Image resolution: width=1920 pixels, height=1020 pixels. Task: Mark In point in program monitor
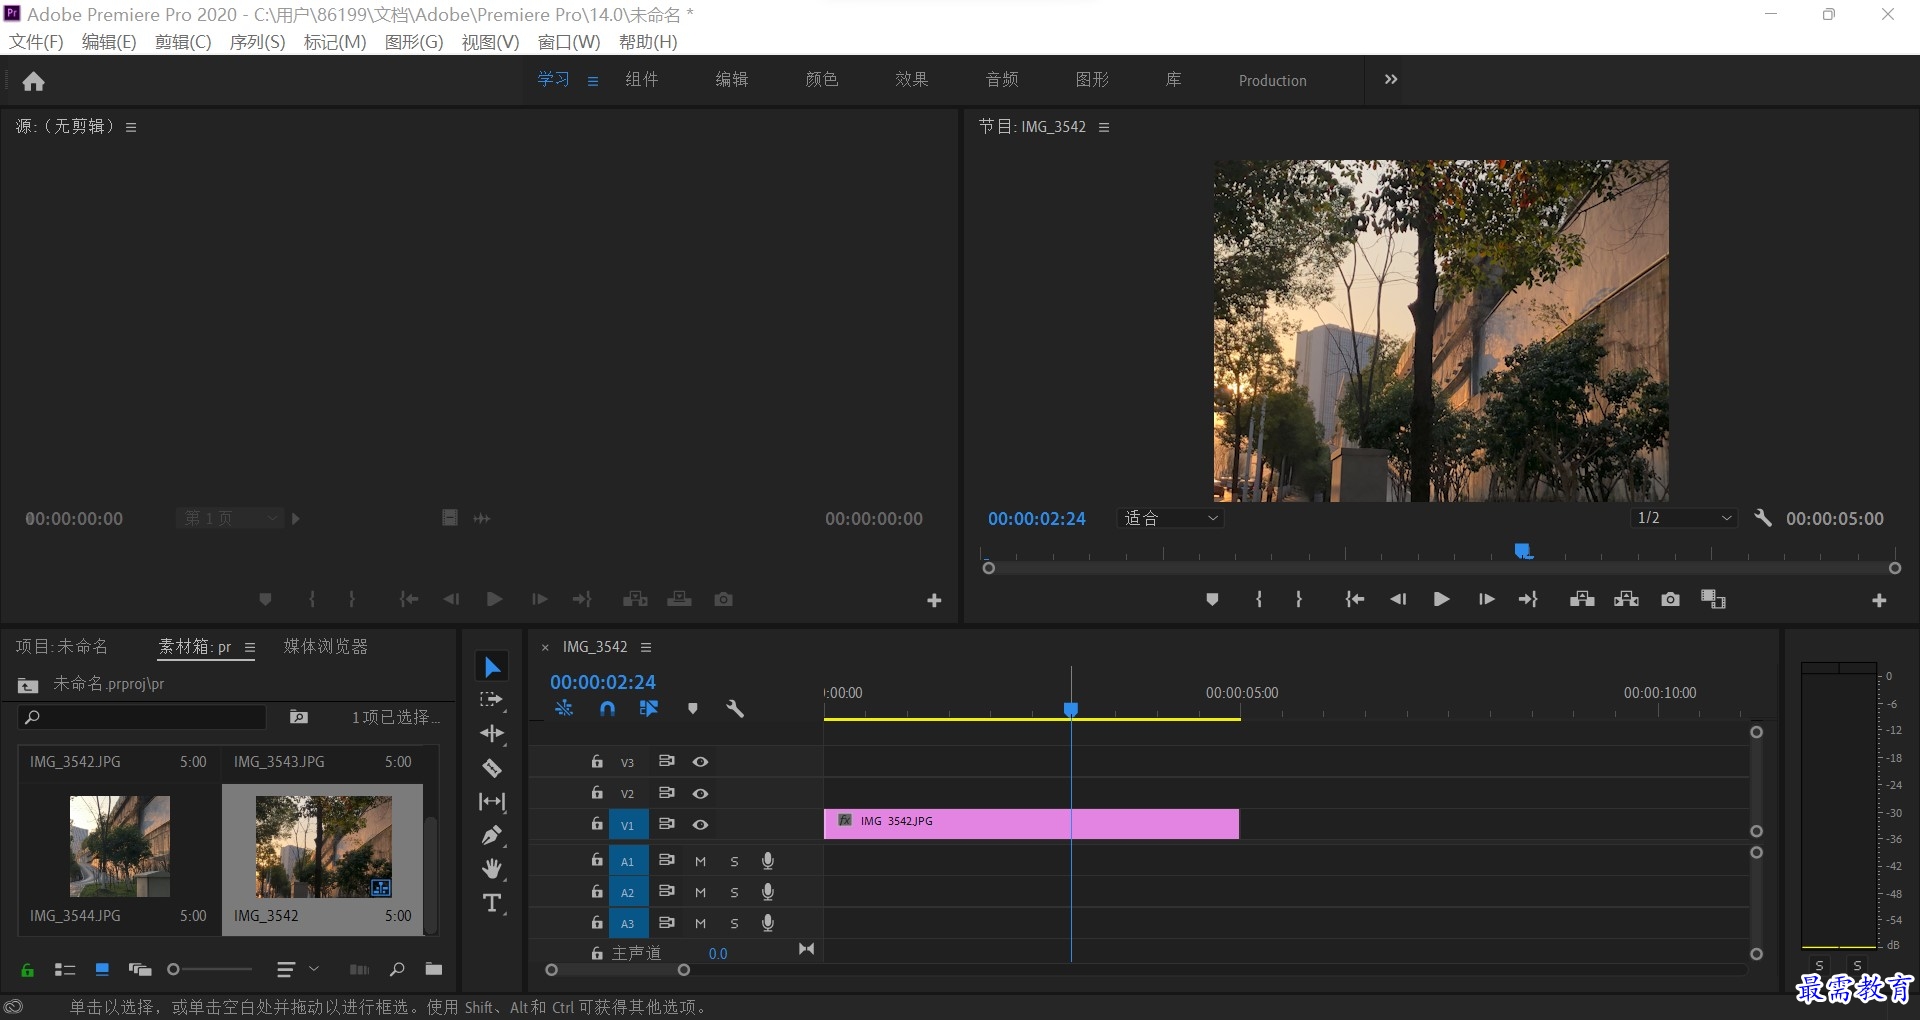pyautogui.click(x=1259, y=599)
